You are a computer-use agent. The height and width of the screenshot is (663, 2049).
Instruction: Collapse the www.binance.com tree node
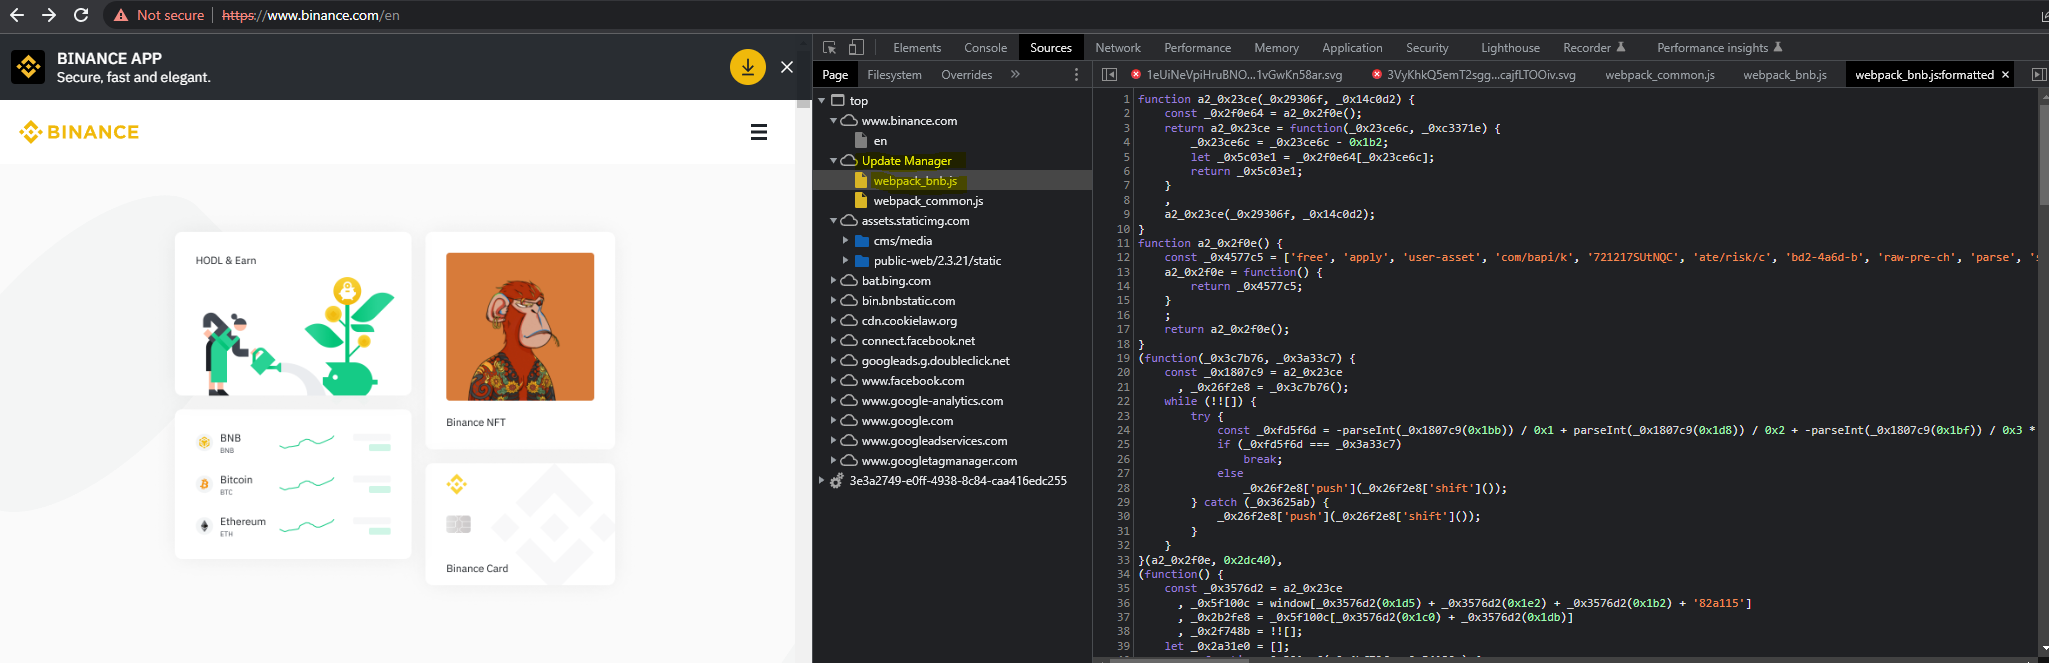coord(833,120)
